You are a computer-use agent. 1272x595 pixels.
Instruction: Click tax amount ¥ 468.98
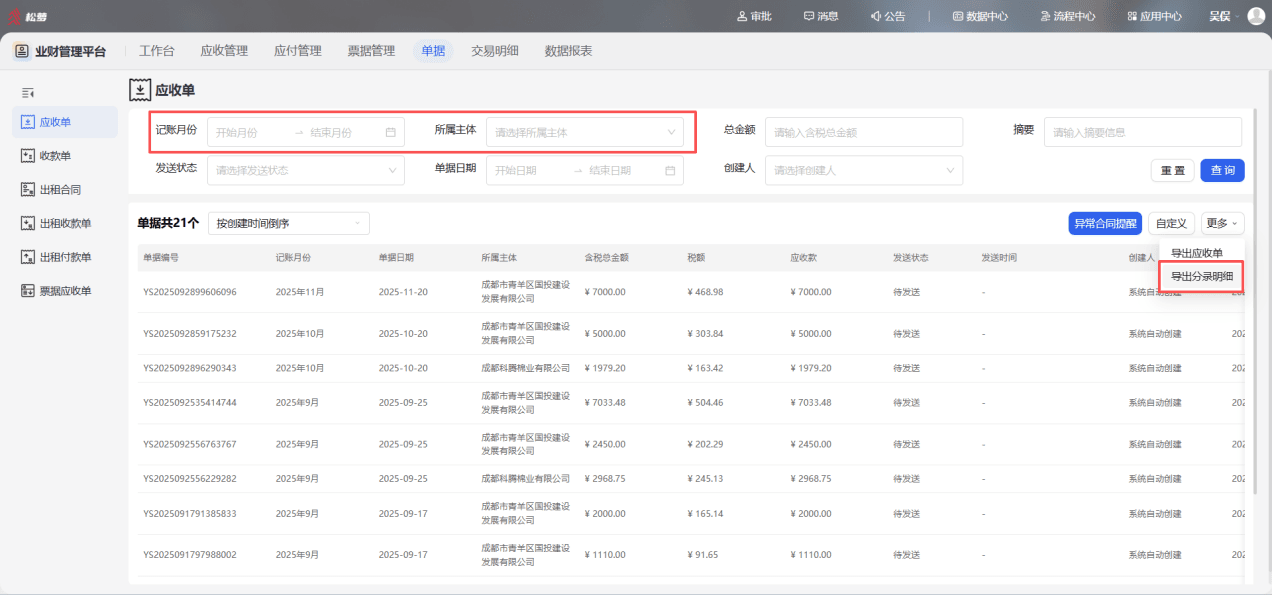(x=705, y=292)
